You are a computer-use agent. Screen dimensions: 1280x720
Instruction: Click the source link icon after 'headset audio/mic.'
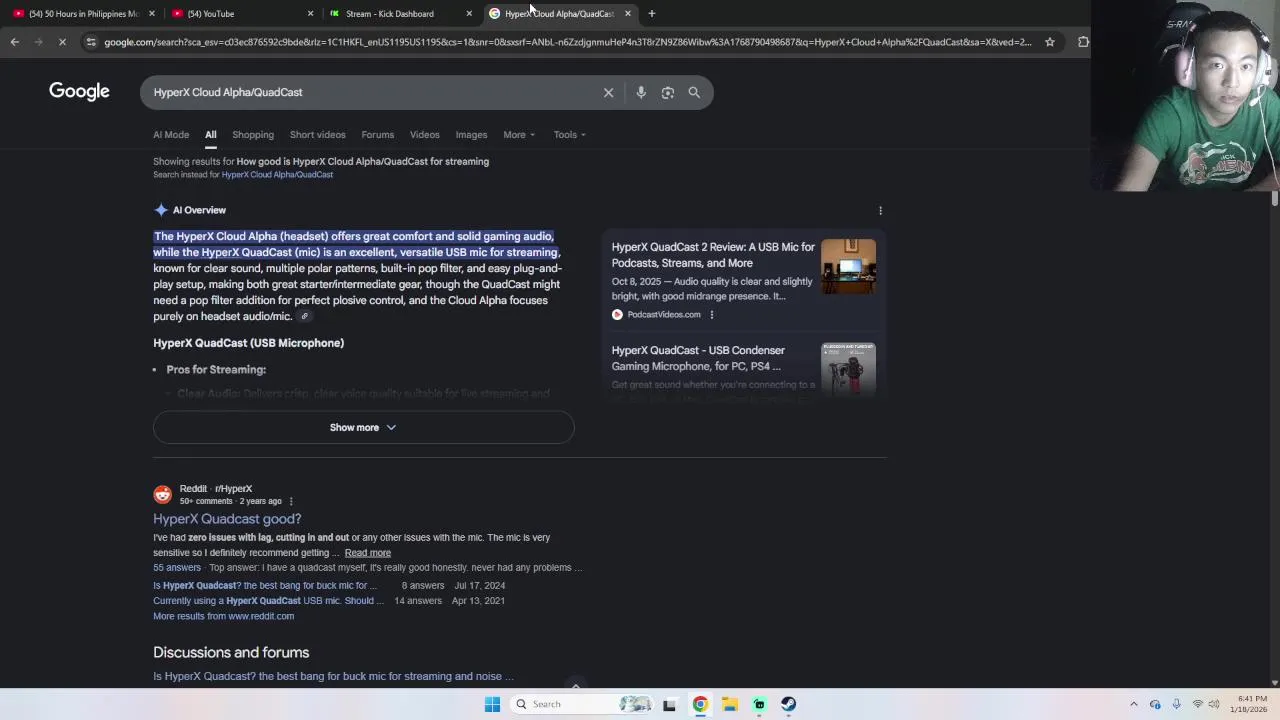304,317
